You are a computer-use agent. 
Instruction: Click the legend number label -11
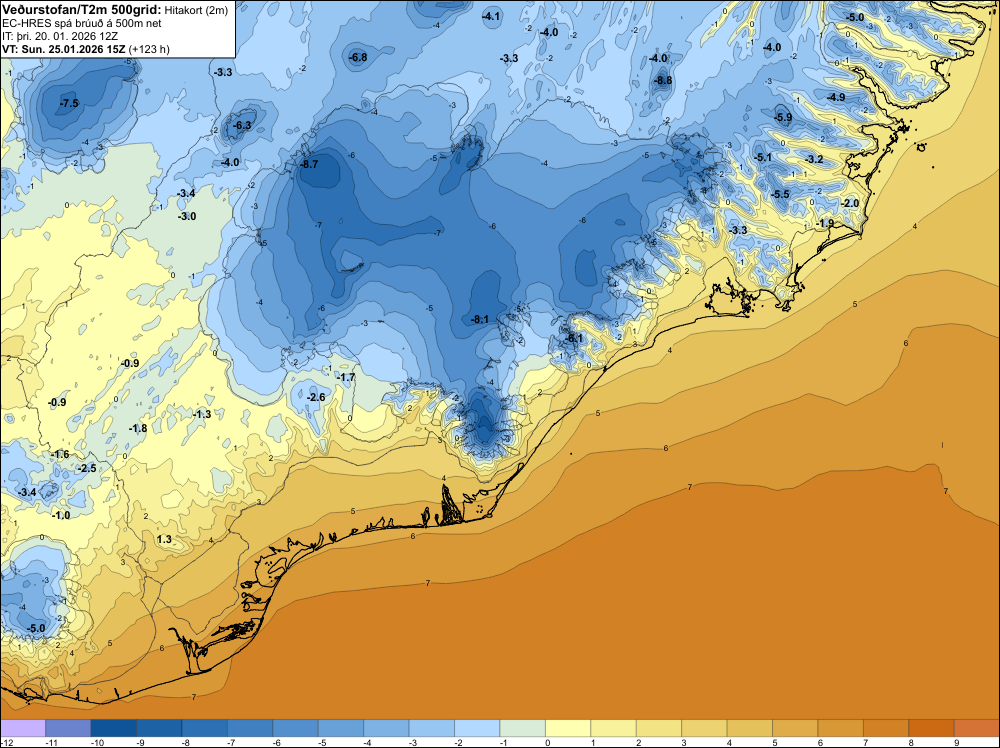tap(52, 742)
